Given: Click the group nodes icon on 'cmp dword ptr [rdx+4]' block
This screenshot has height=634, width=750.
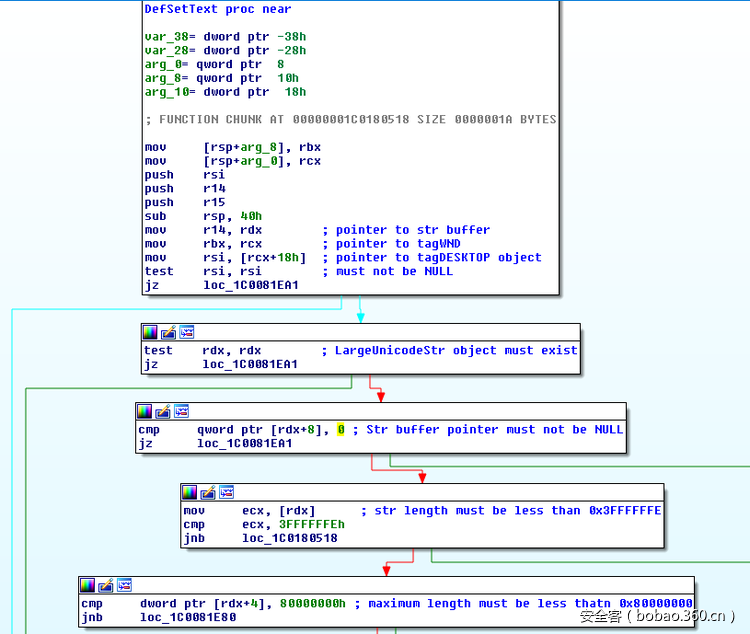Looking at the screenshot, I should (x=124, y=585).
